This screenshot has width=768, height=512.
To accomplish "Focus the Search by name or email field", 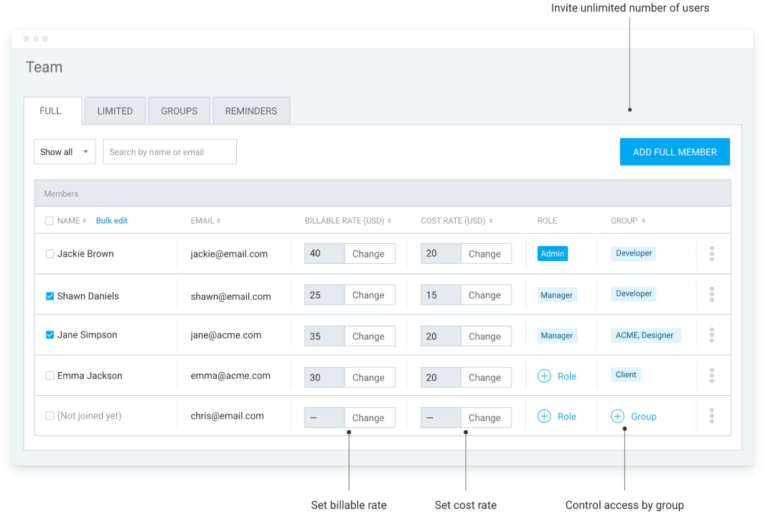I will [x=170, y=152].
